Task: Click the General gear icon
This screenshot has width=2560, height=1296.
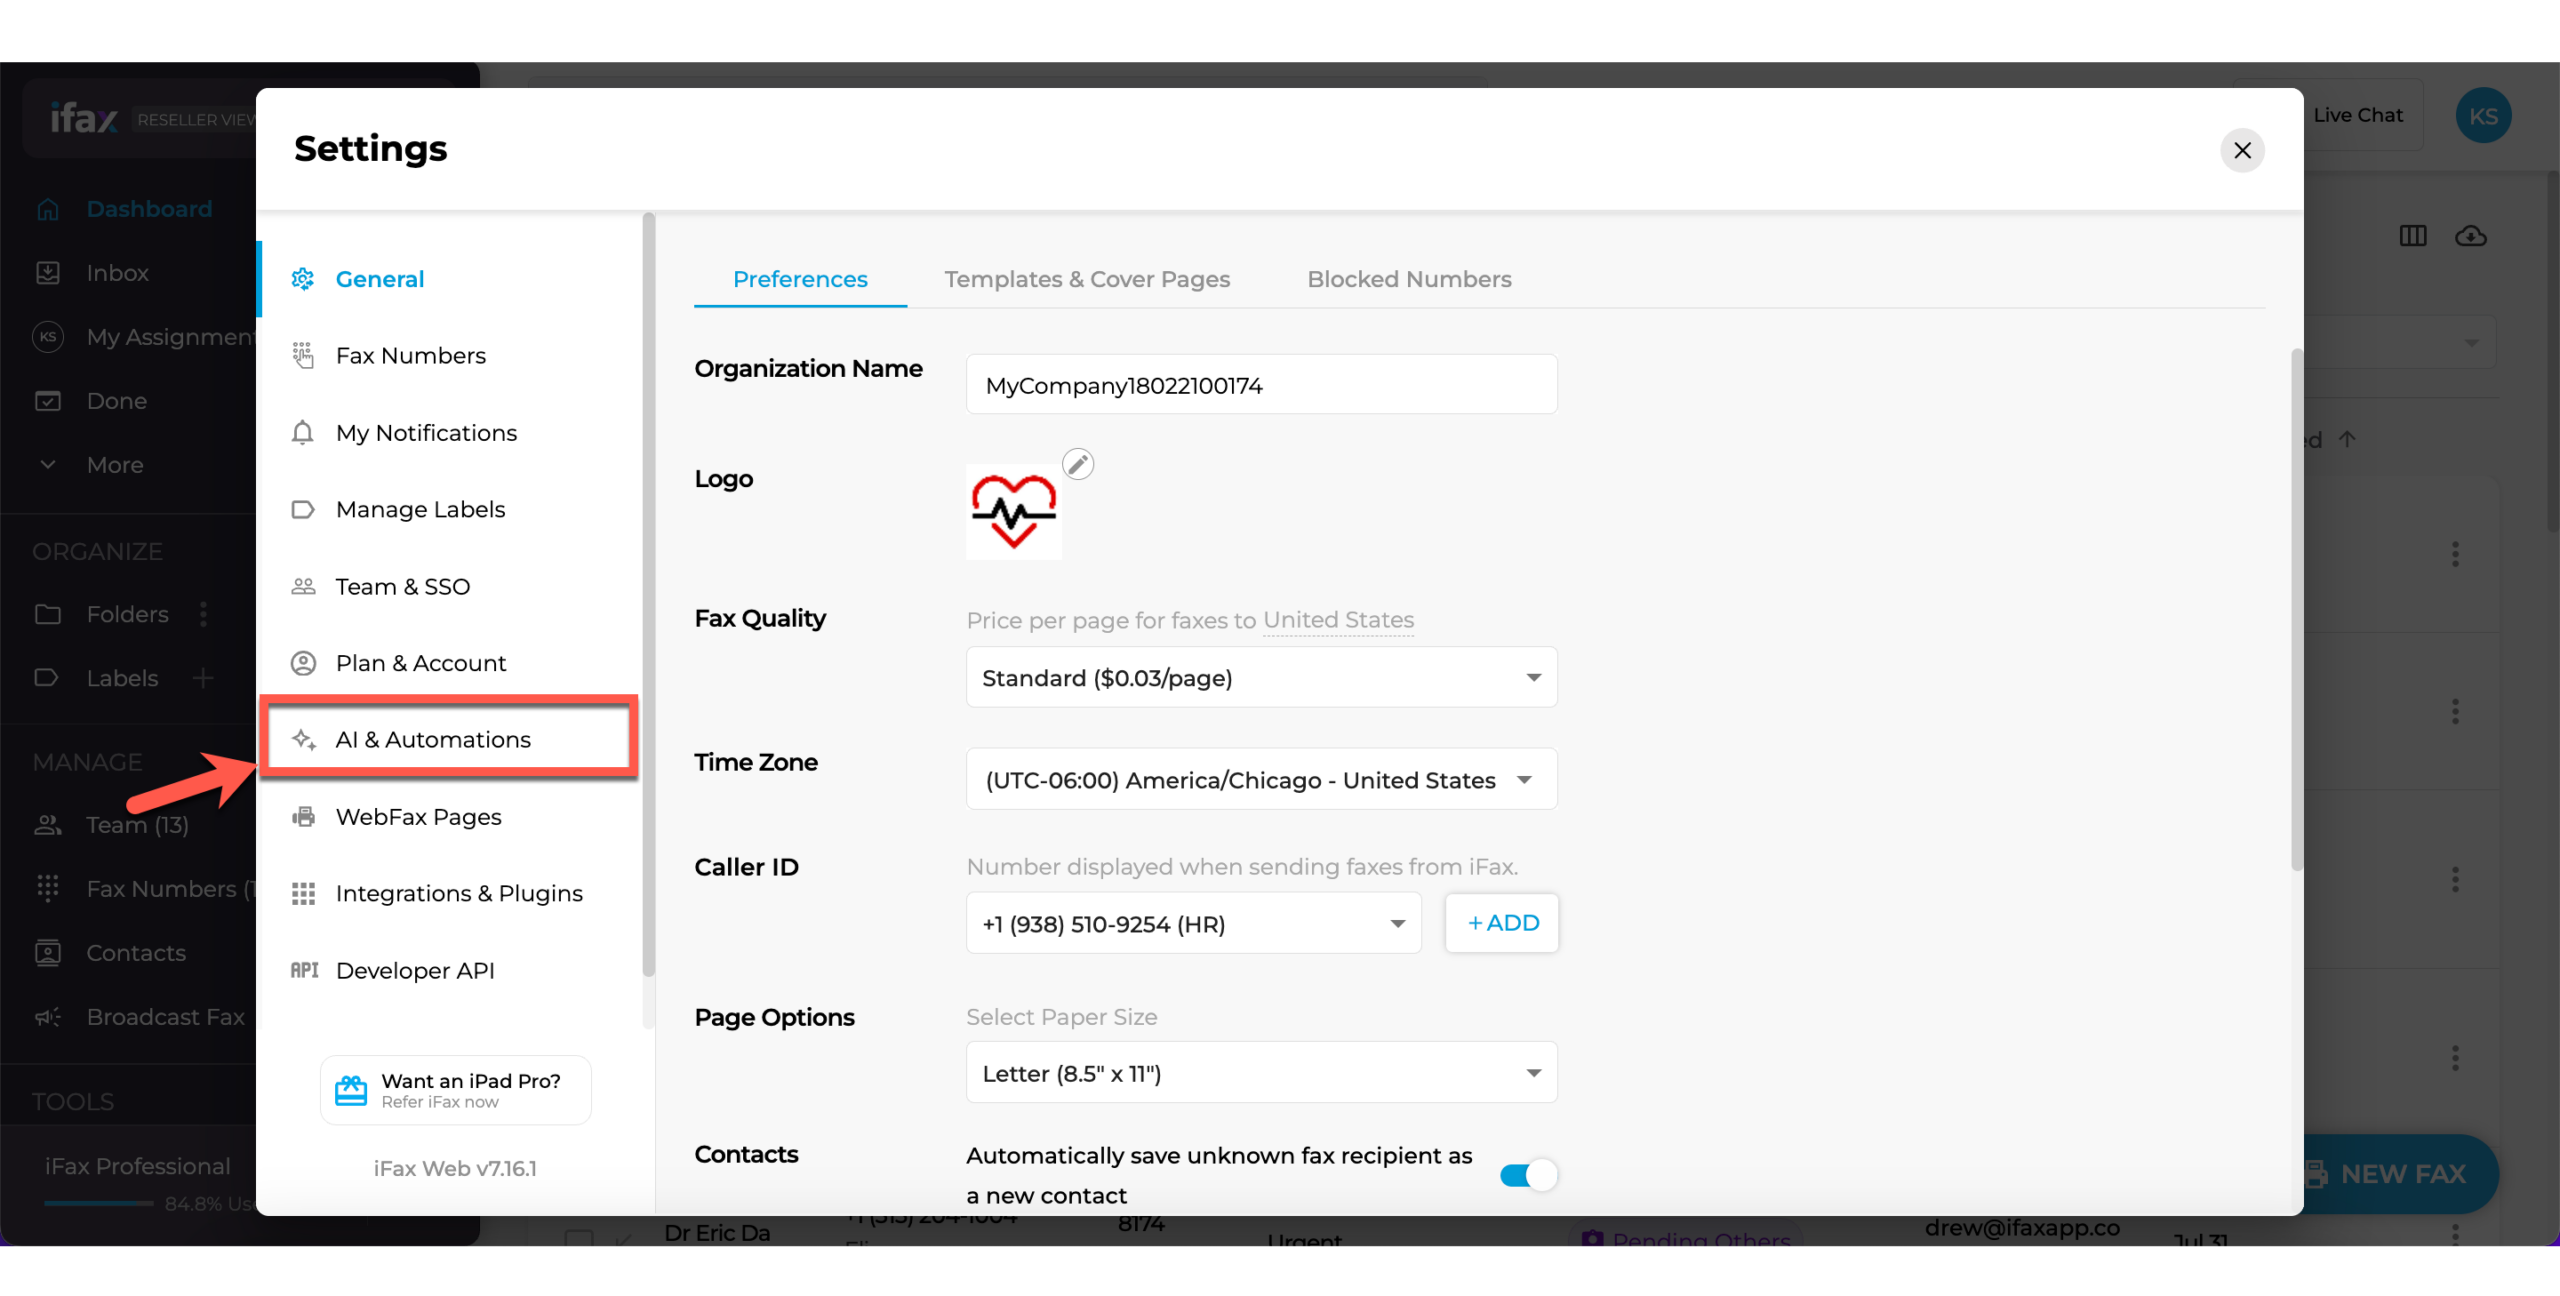Action: [302, 279]
